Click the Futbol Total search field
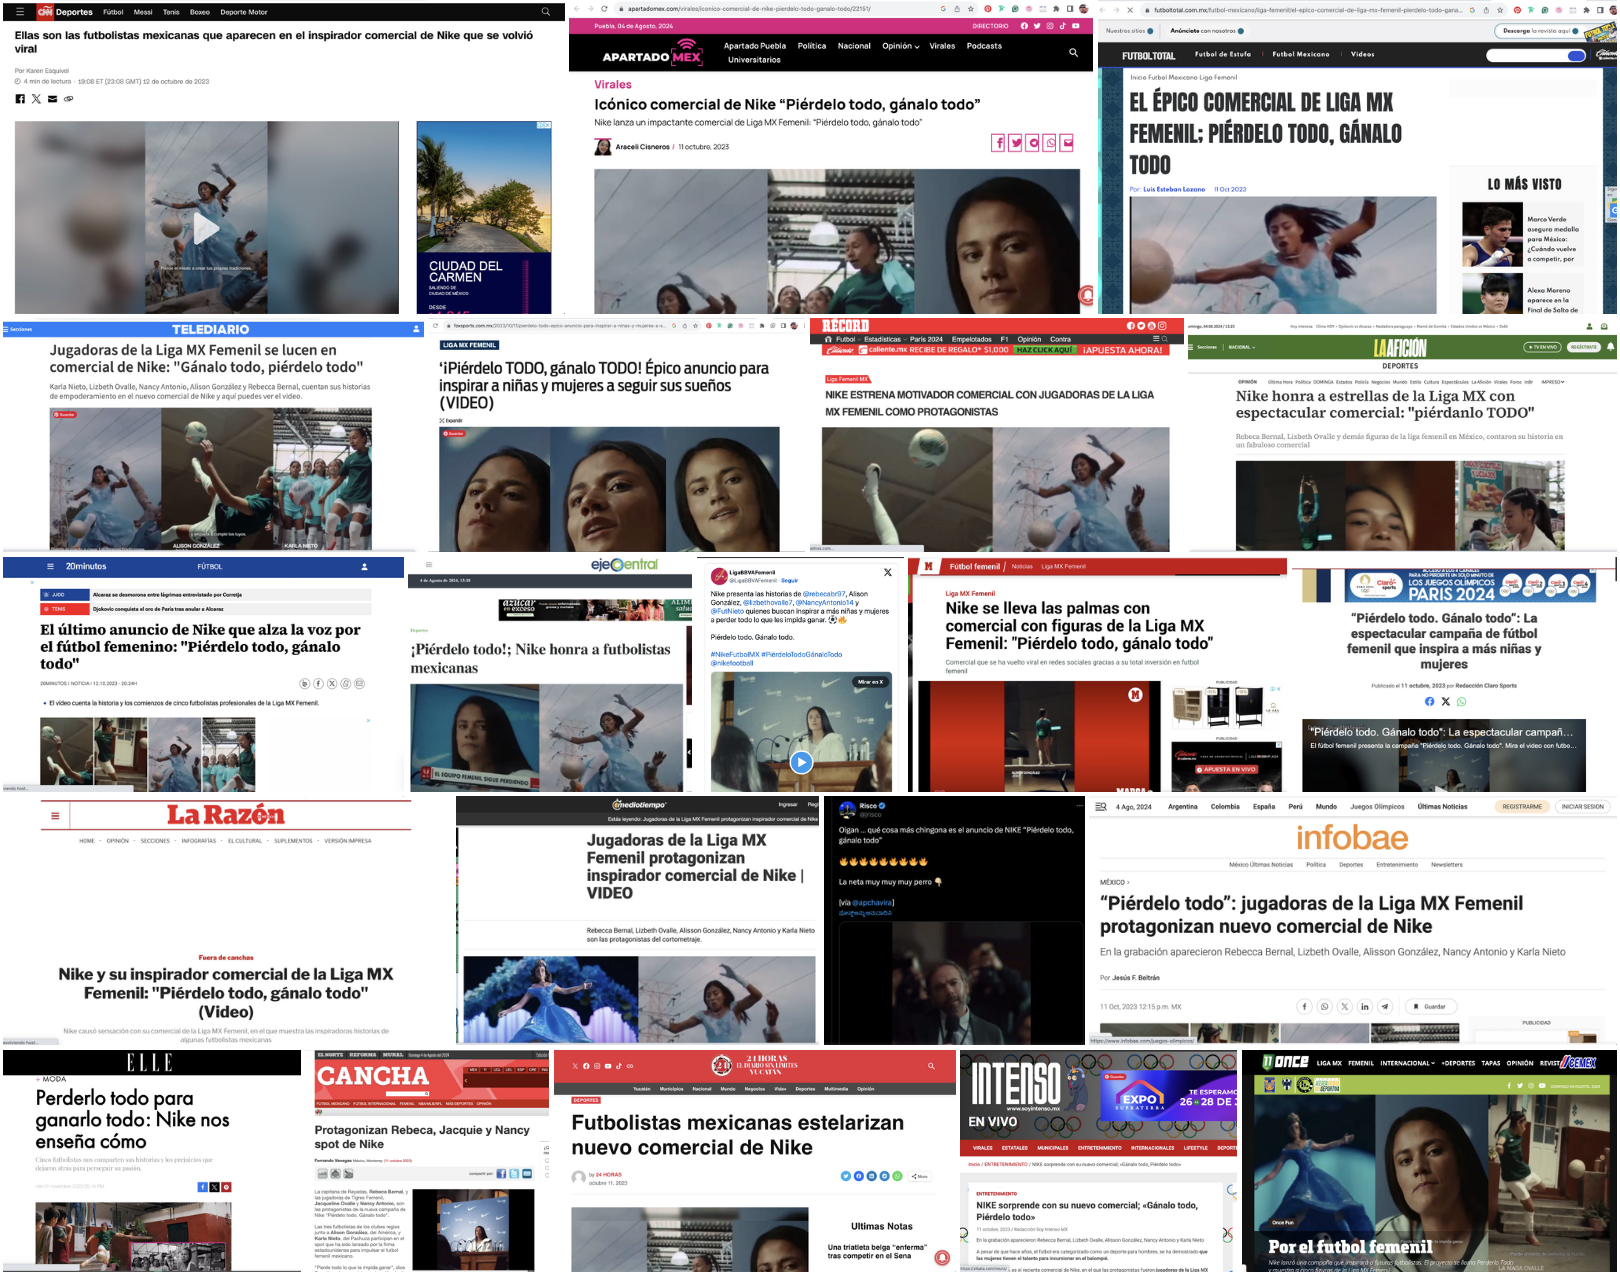The width and height of the screenshot is (1620, 1272). 1536,55
